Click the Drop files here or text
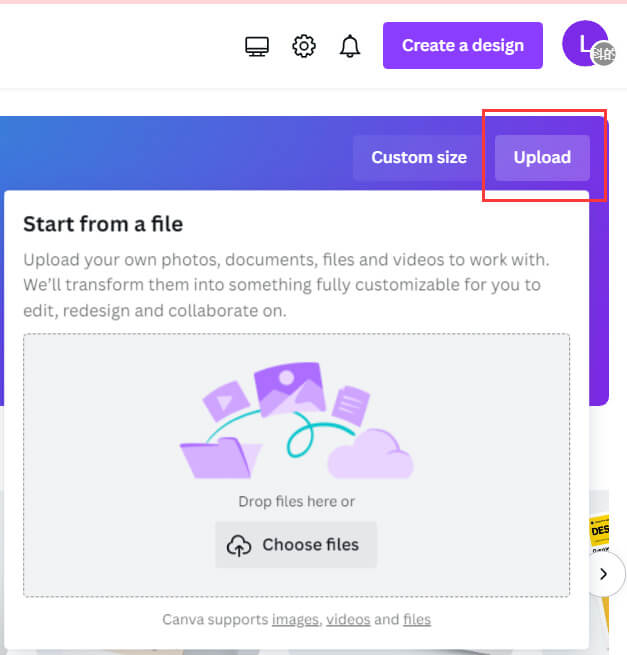Image resolution: width=627 pixels, height=655 pixels. [297, 501]
